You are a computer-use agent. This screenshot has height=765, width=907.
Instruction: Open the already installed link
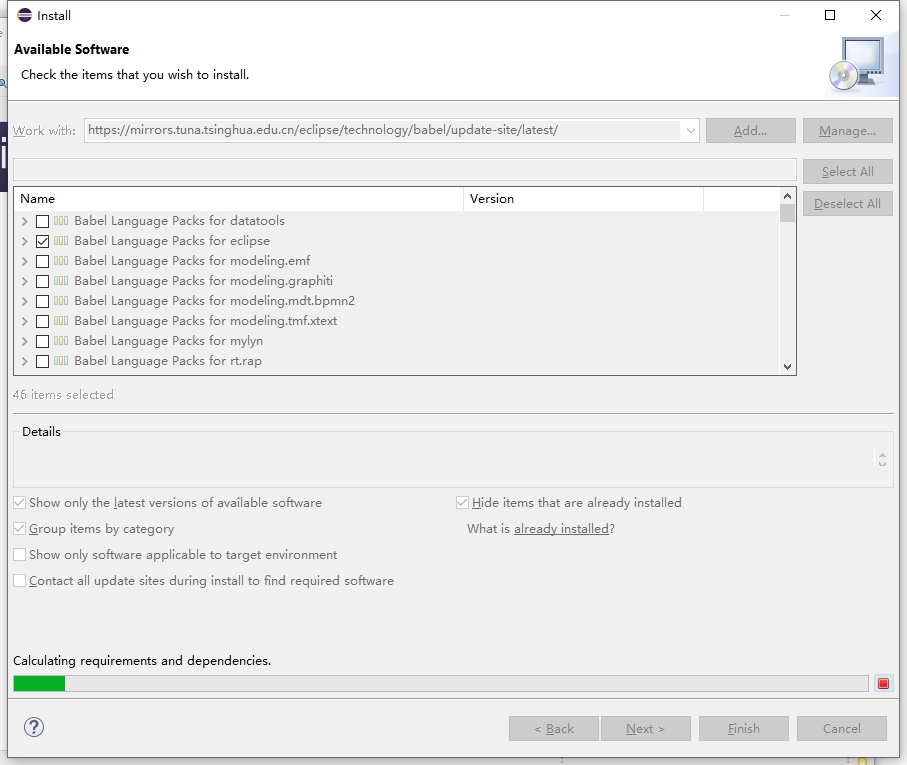561,529
